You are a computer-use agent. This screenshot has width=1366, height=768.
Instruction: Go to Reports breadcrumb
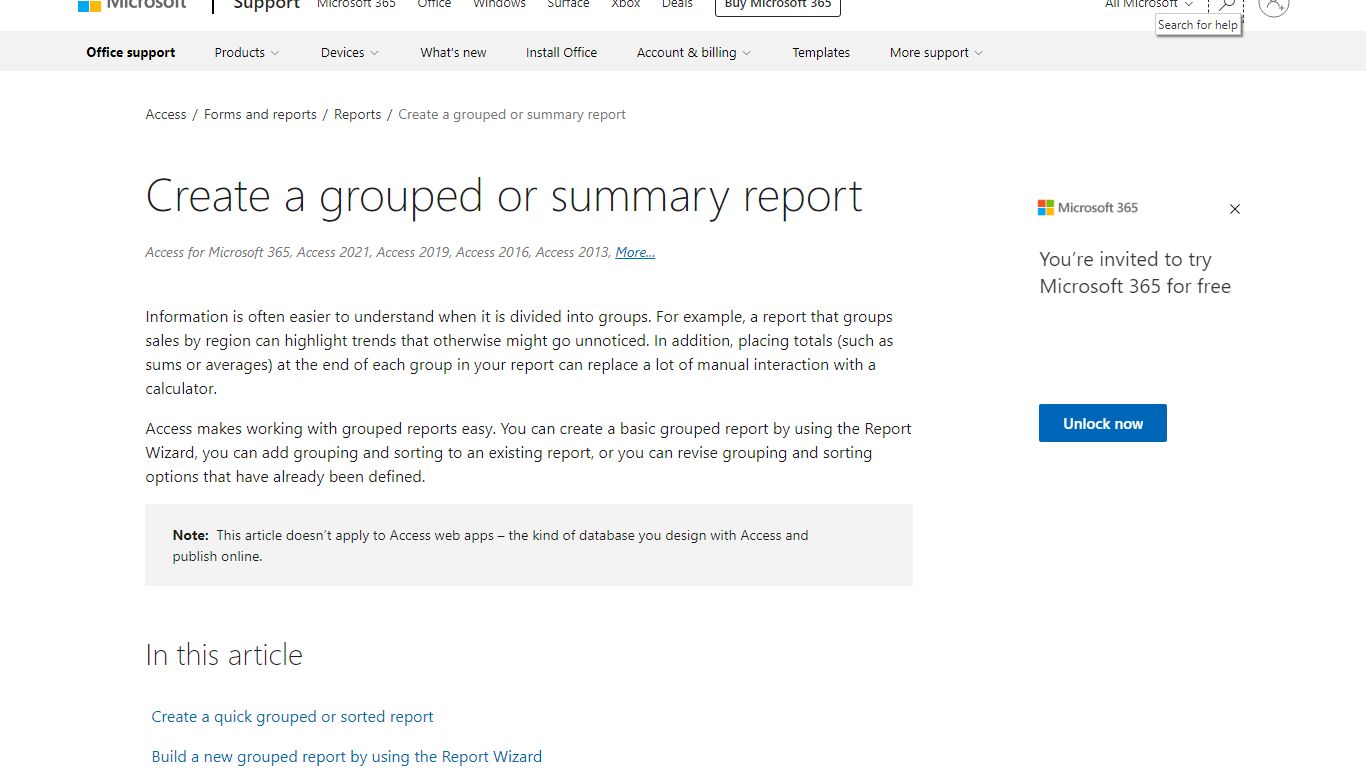click(x=357, y=114)
